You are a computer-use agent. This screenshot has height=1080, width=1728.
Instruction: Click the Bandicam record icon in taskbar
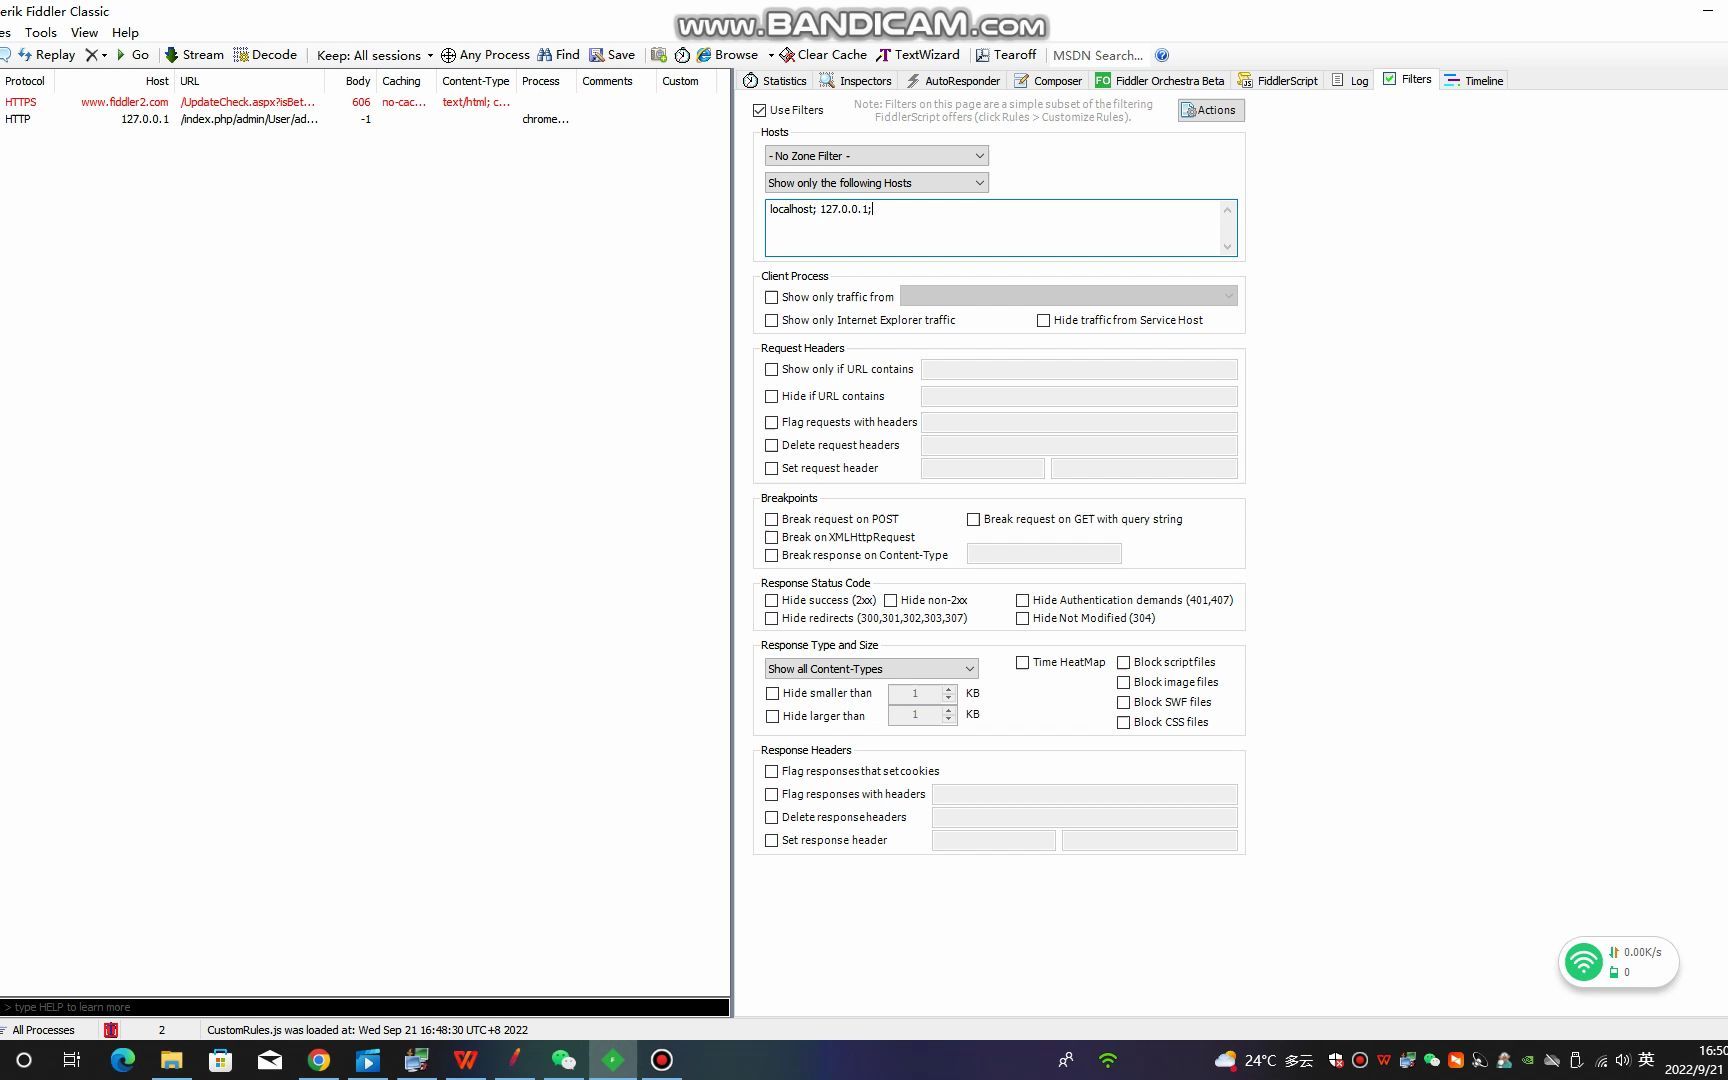click(662, 1060)
